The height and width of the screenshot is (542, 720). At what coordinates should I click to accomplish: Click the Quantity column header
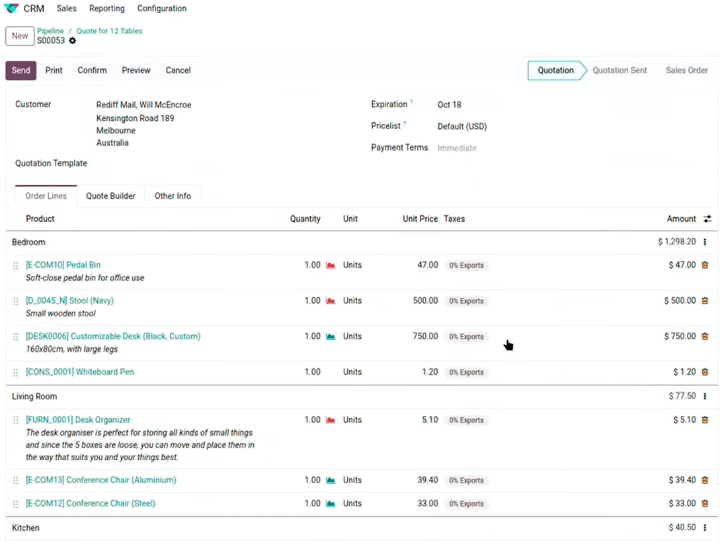(305, 219)
